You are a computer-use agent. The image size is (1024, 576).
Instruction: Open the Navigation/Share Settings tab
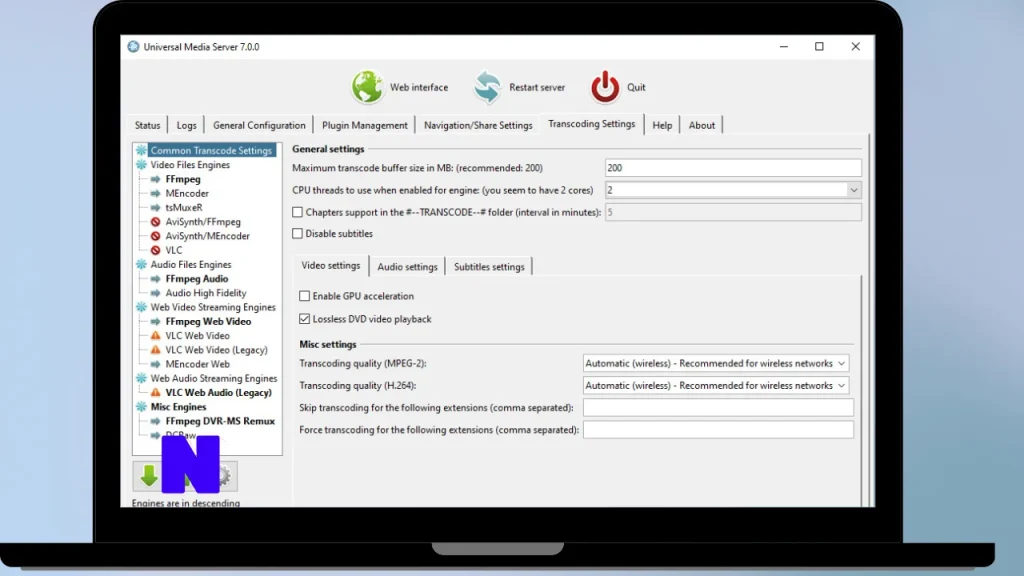click(x=478, y=125)
